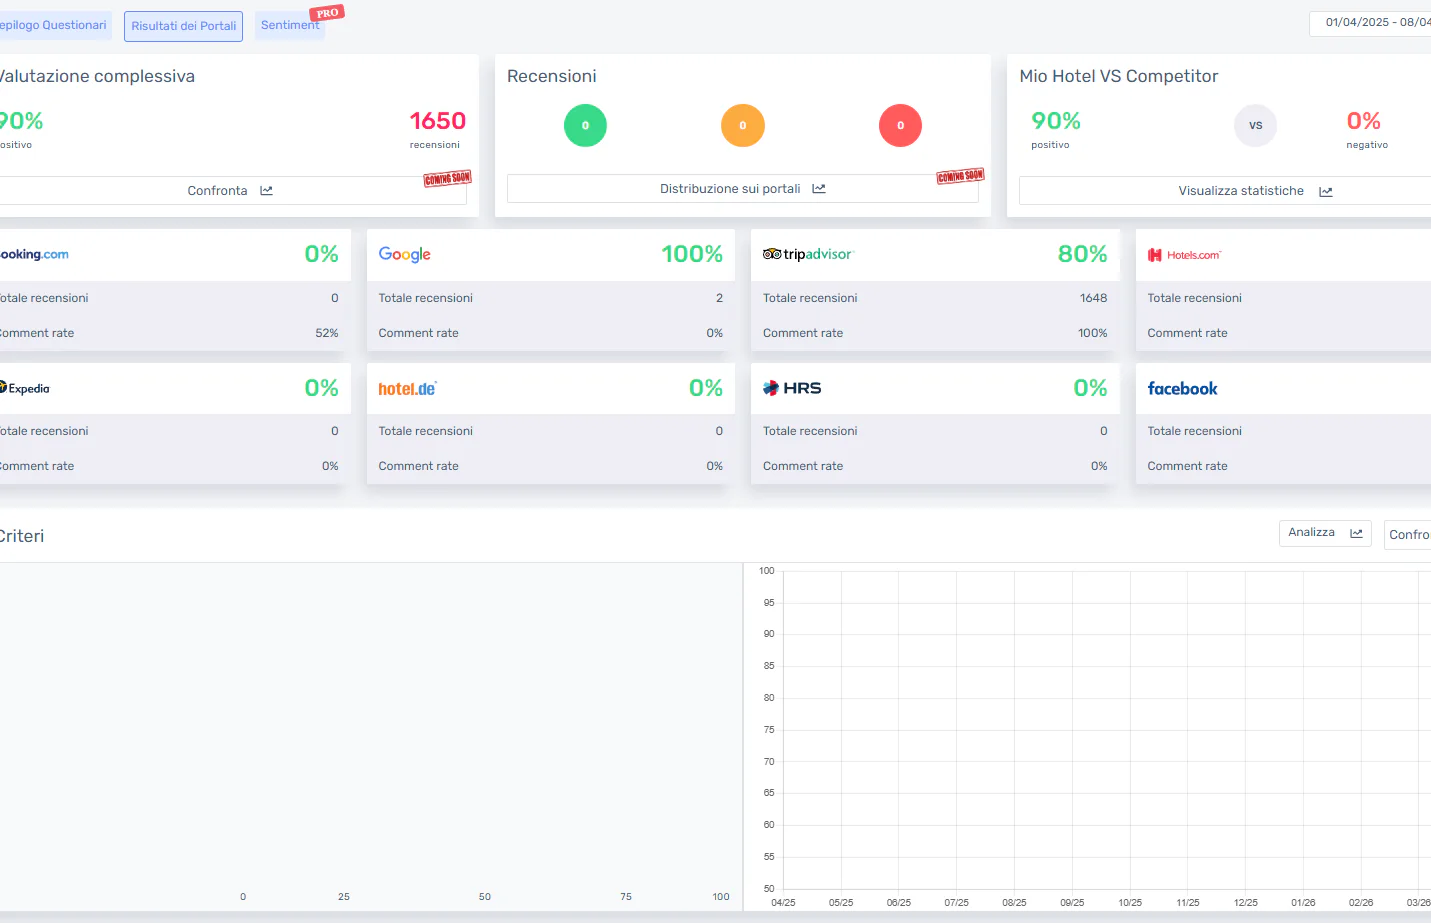The height and width of the screenshot is (923, 1431).
Task: Select the HRS portal logo
Action: point(792,388)
